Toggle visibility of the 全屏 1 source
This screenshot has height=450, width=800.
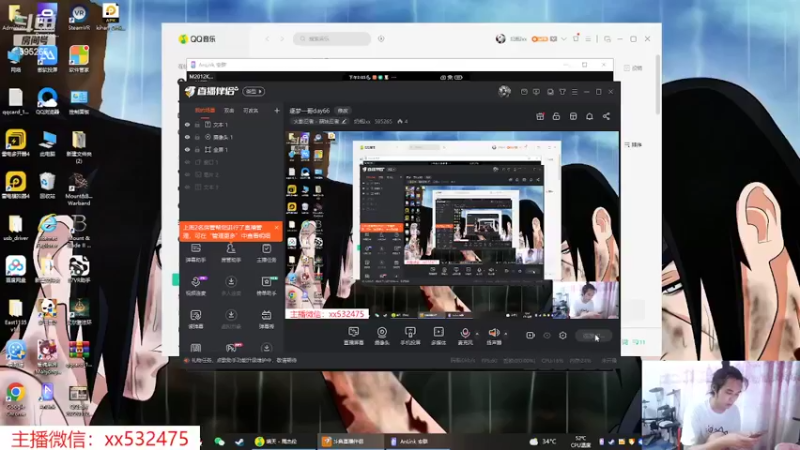point(187,149)
